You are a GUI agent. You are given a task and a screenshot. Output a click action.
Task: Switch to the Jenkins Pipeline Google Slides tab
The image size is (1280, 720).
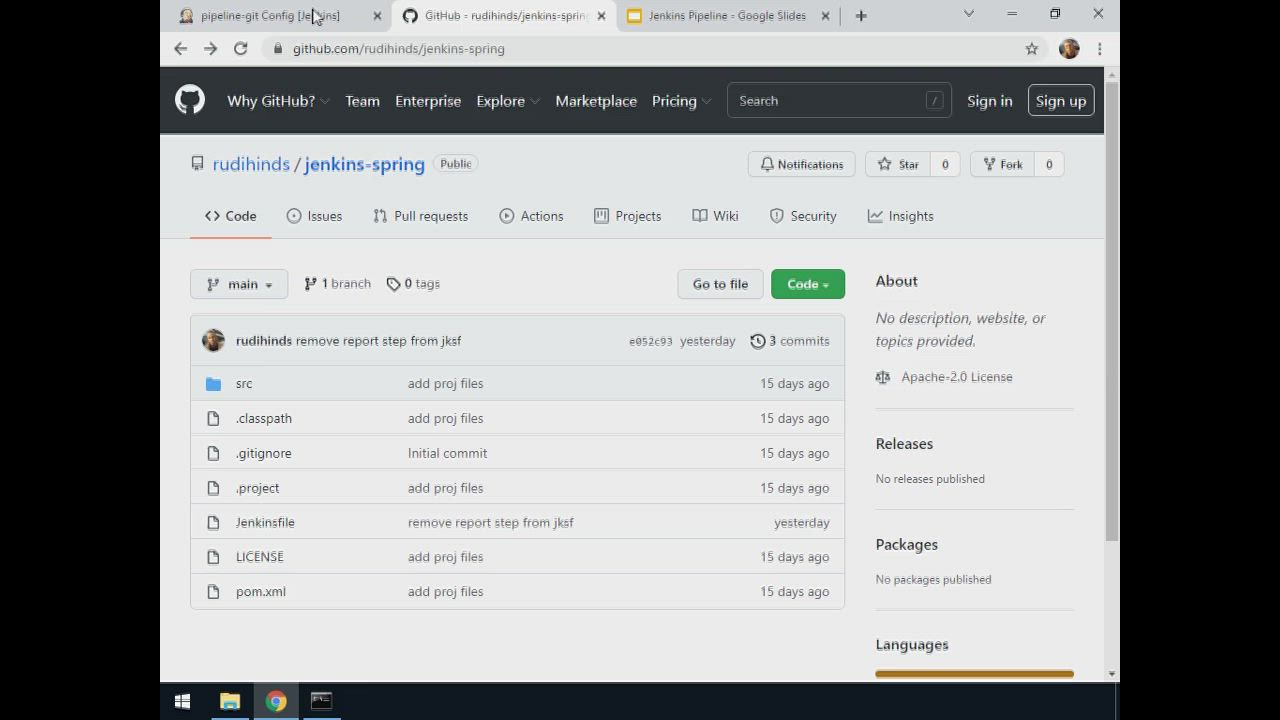coord(727,16)
